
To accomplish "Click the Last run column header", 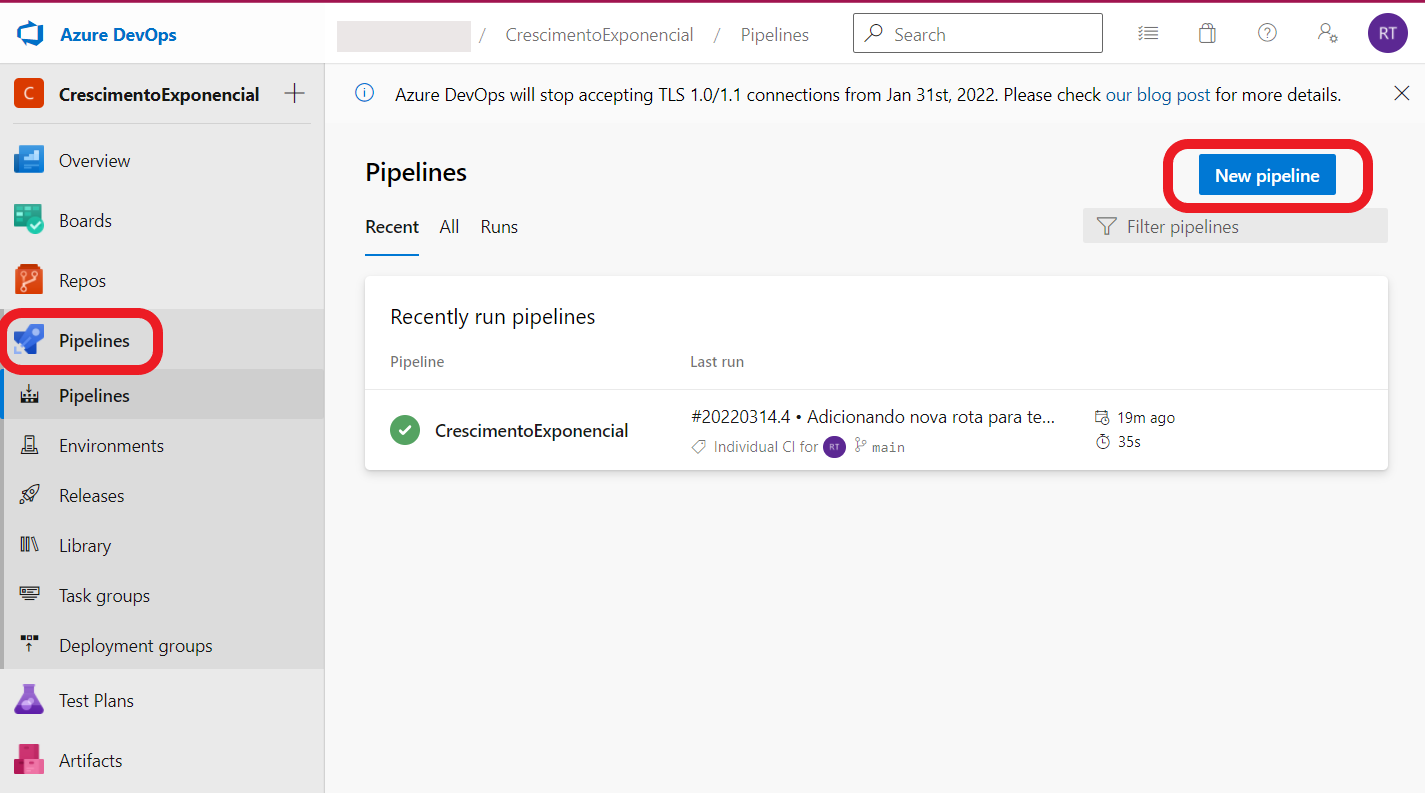I will pyautogui.click(x=717, y=362).
